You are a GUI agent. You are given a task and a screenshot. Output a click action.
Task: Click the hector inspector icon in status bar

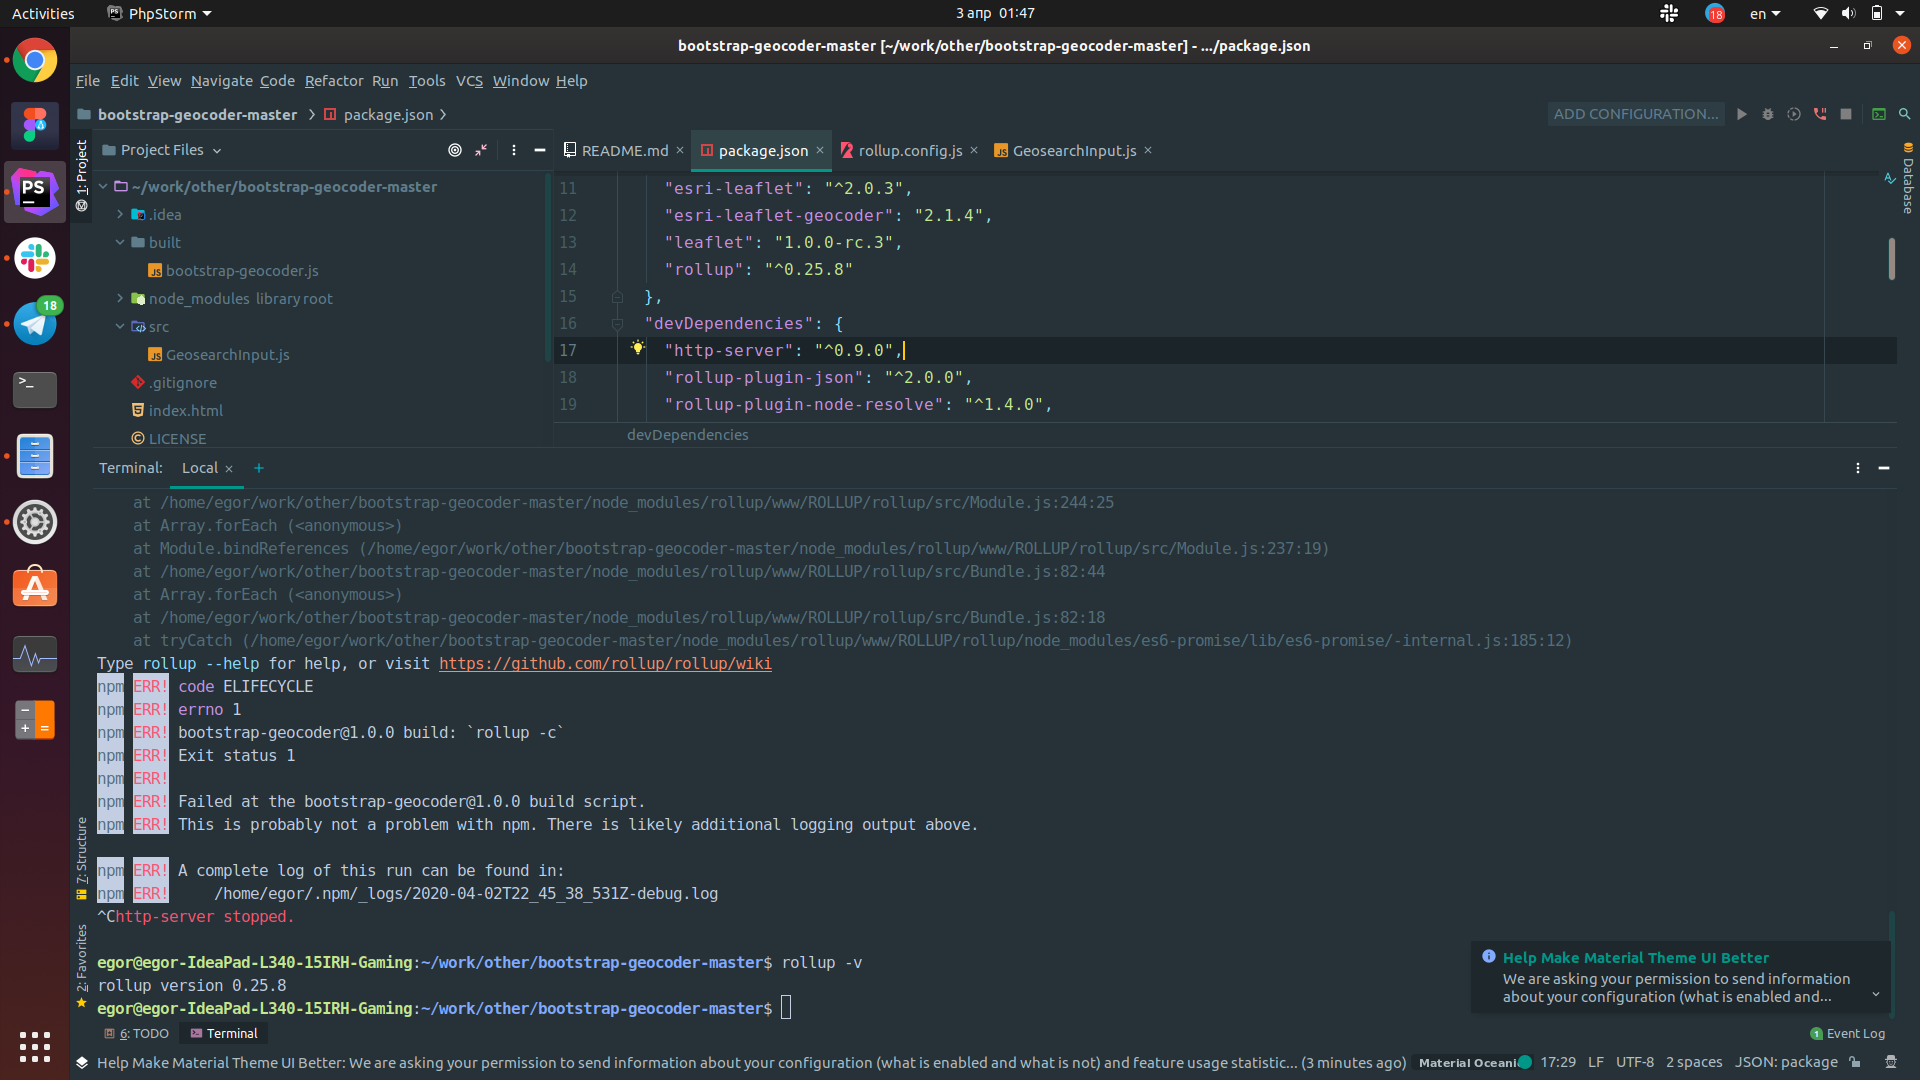pos(1891,1062)
